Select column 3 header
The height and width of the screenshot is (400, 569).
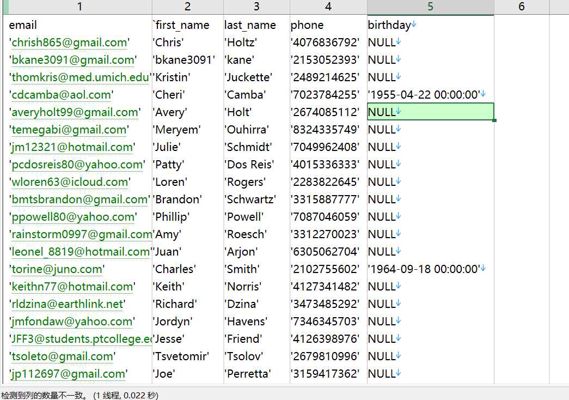coord(256,7)
